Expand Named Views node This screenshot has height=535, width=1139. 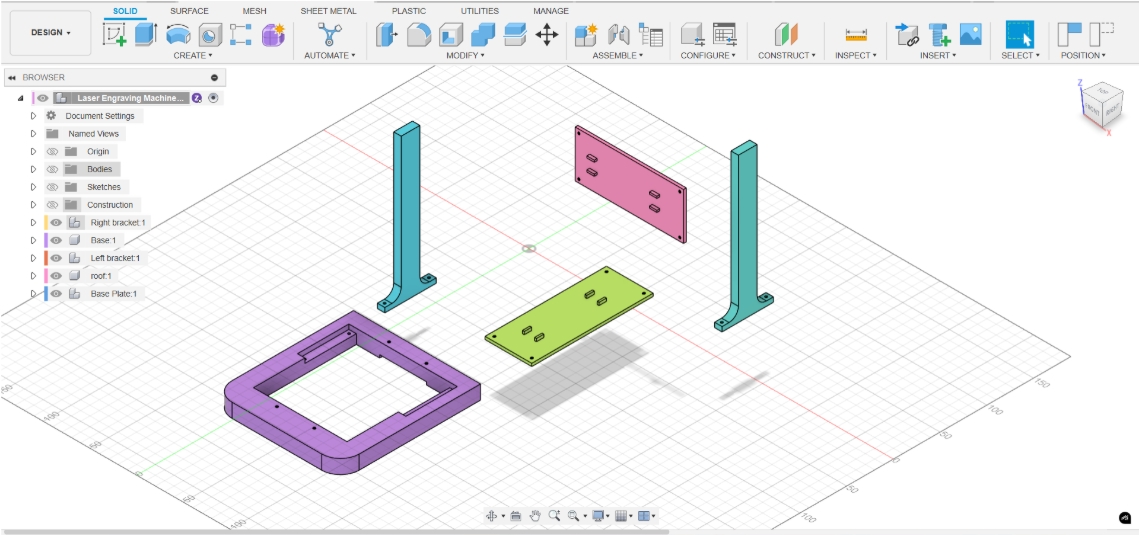coord(33,134)
